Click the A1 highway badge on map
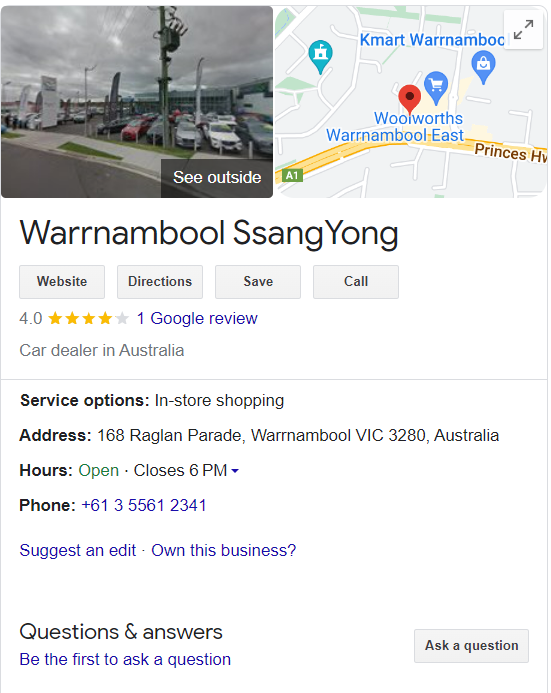The width and height of the screenshot is (551, 693). coord(292,175)
